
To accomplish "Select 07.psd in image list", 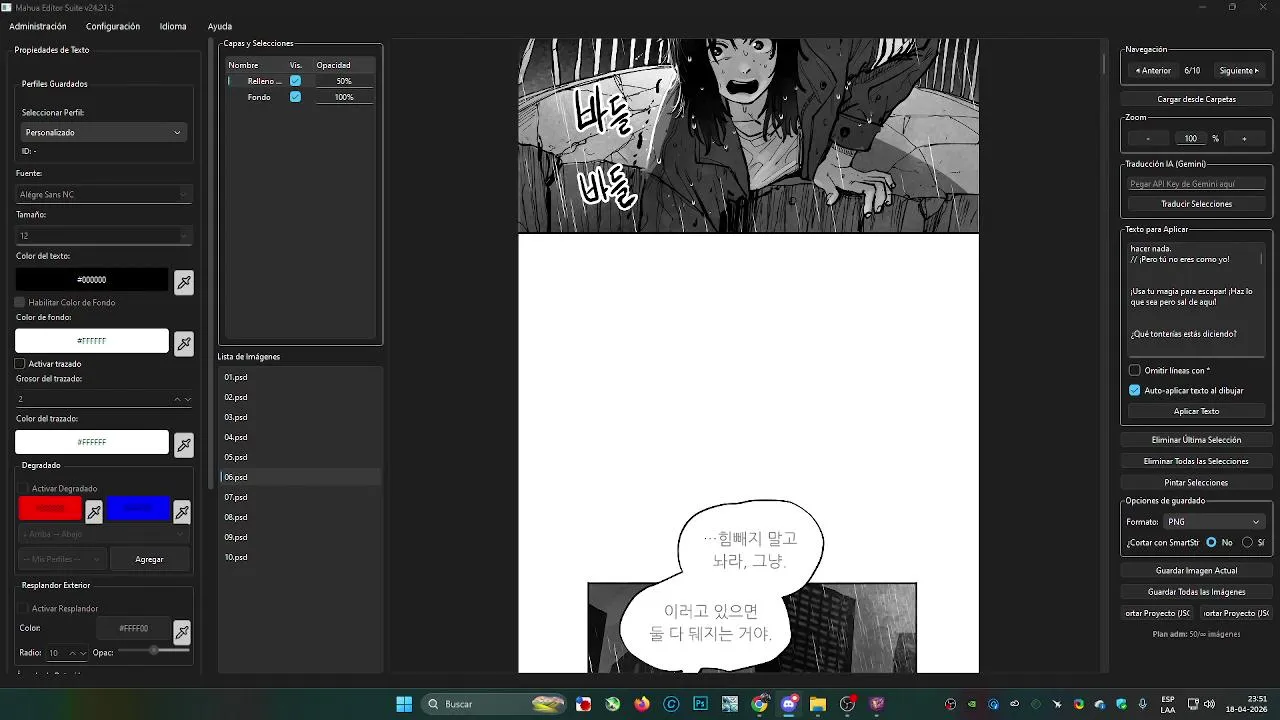I will (300, 497).
